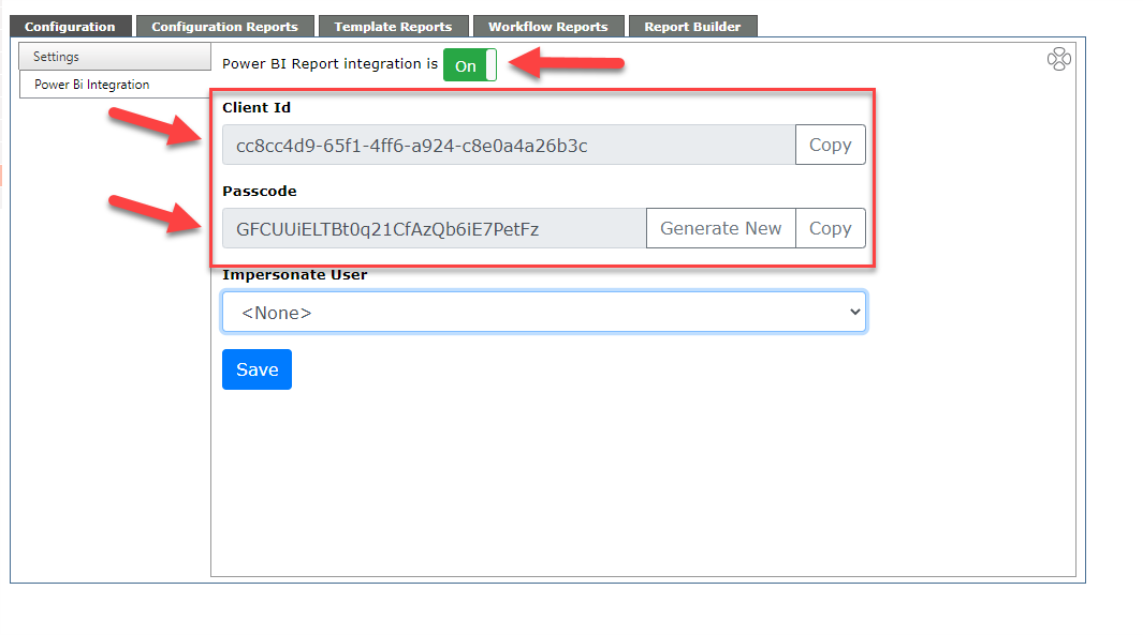Click inside the Client Id field
The width and height of the screenshot is (1143, 635).
509,144
